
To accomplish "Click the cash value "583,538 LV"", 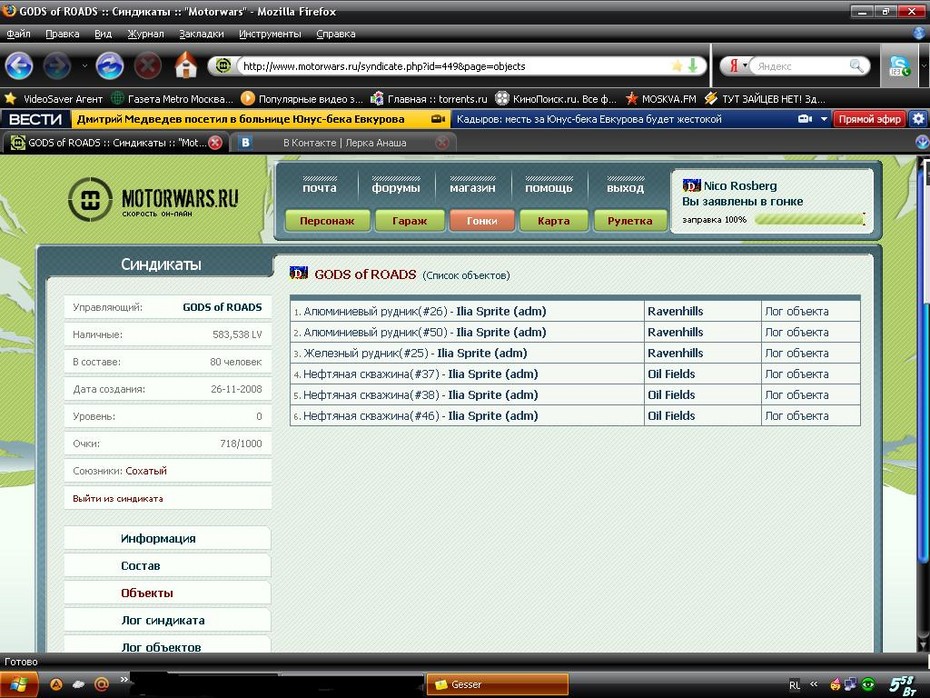I will 237,334.
